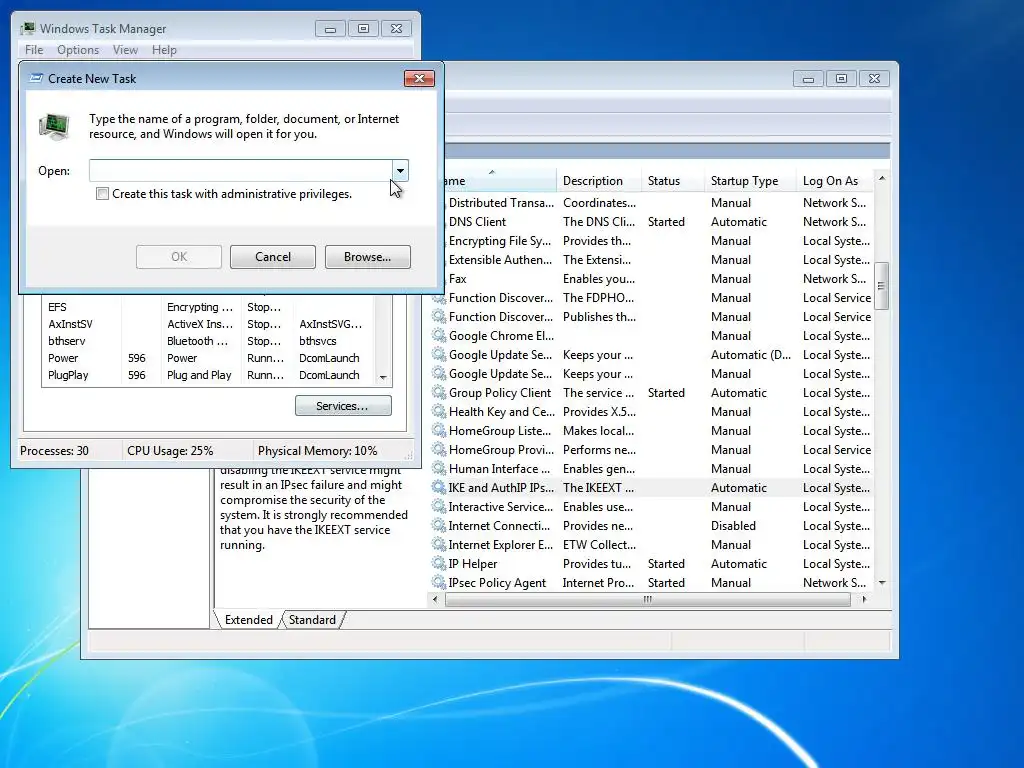The height and width of the screenshot is (768, 1024).
Task: Click the Human Interface gear icon
Action: 439,468
